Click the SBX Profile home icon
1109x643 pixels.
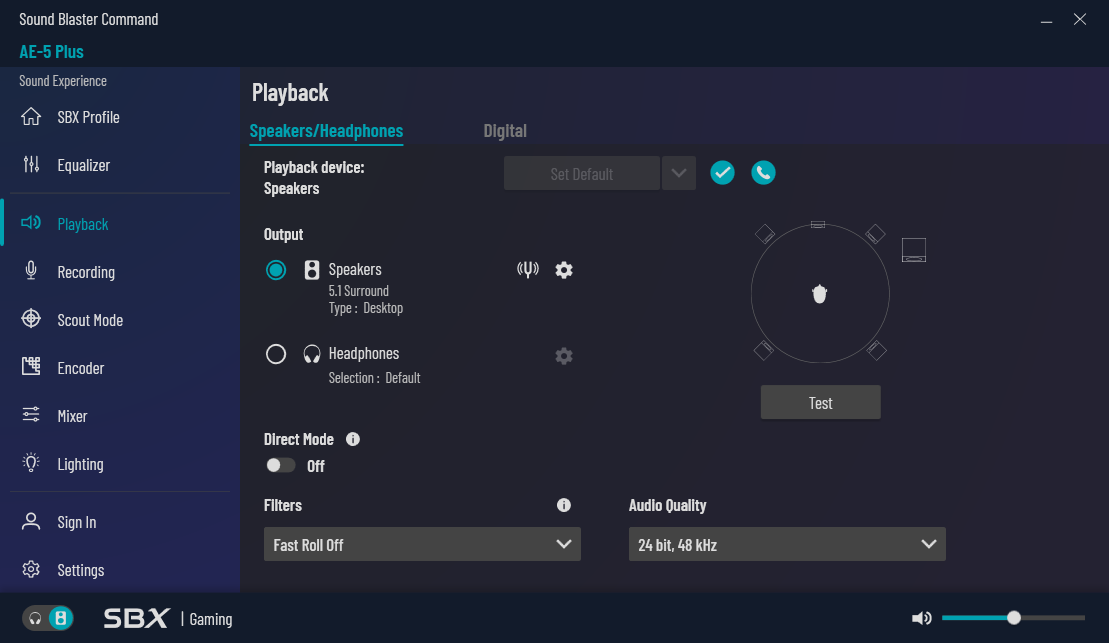click(31, 116)
